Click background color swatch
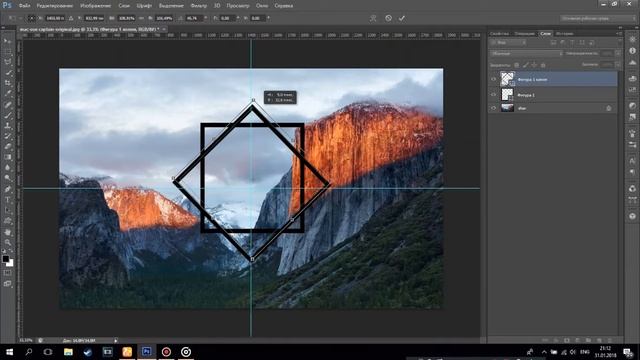The image size is (640, 360). [x=10, y=263]
